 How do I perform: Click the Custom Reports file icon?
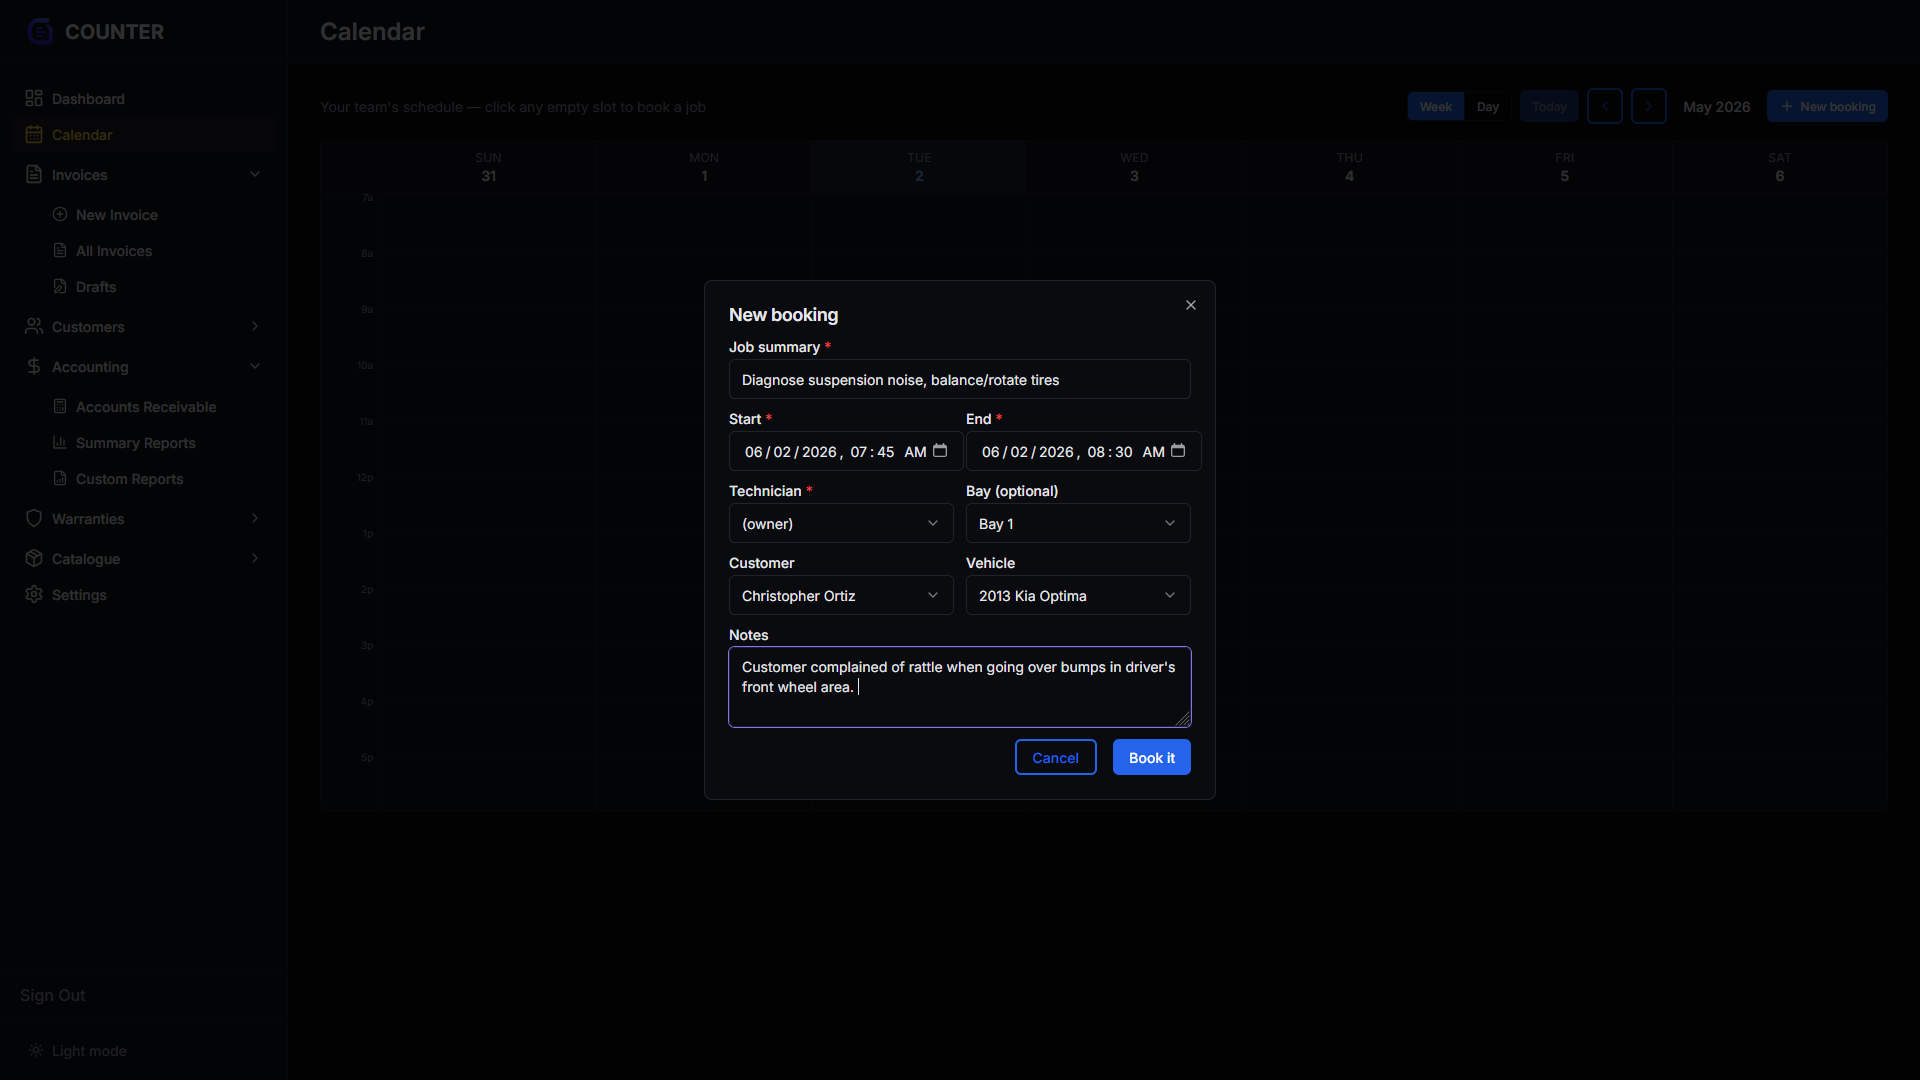point(60,478)
